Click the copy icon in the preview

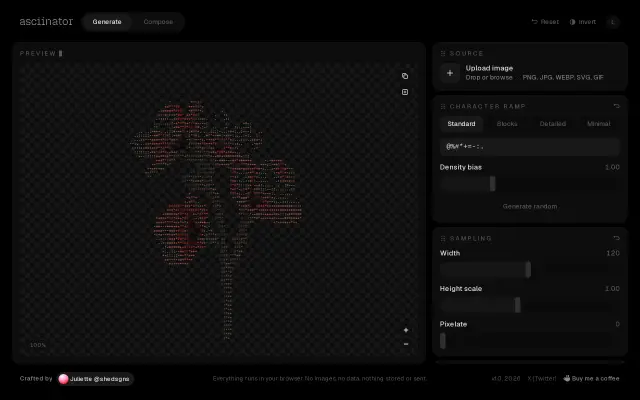click(x=404, y=76)
